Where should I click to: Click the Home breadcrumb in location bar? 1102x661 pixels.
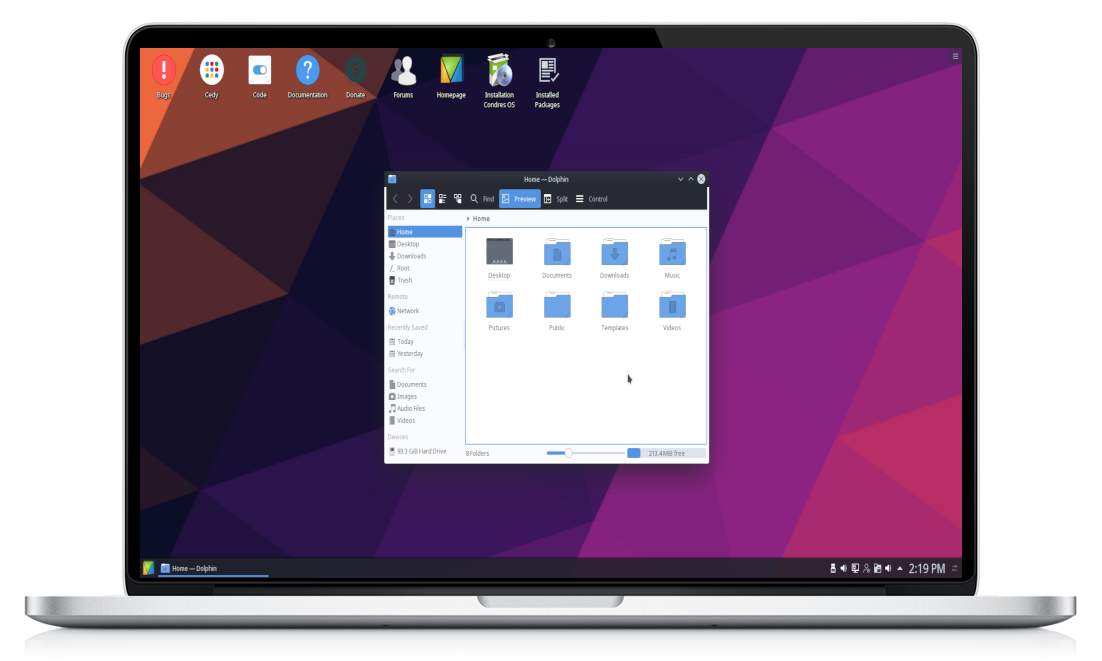coord(481,218)
